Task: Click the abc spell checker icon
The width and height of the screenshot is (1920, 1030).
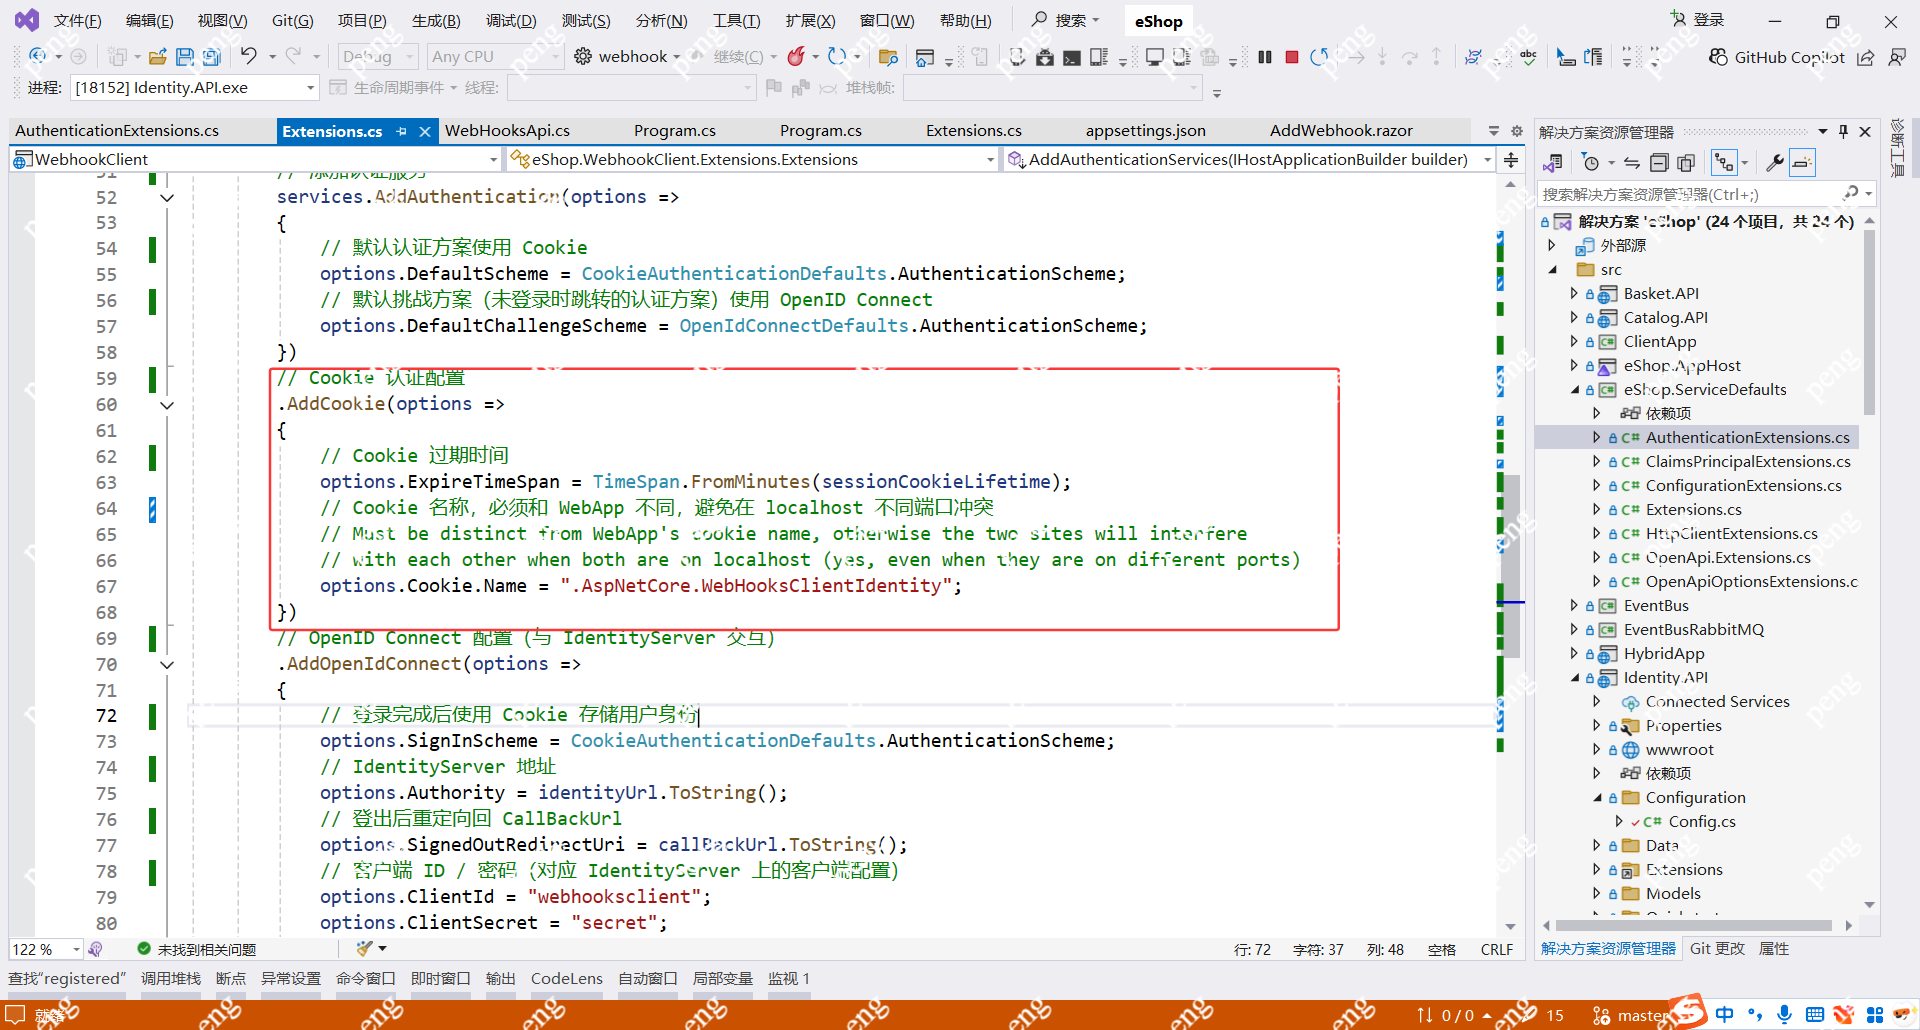Action: 1528,57
